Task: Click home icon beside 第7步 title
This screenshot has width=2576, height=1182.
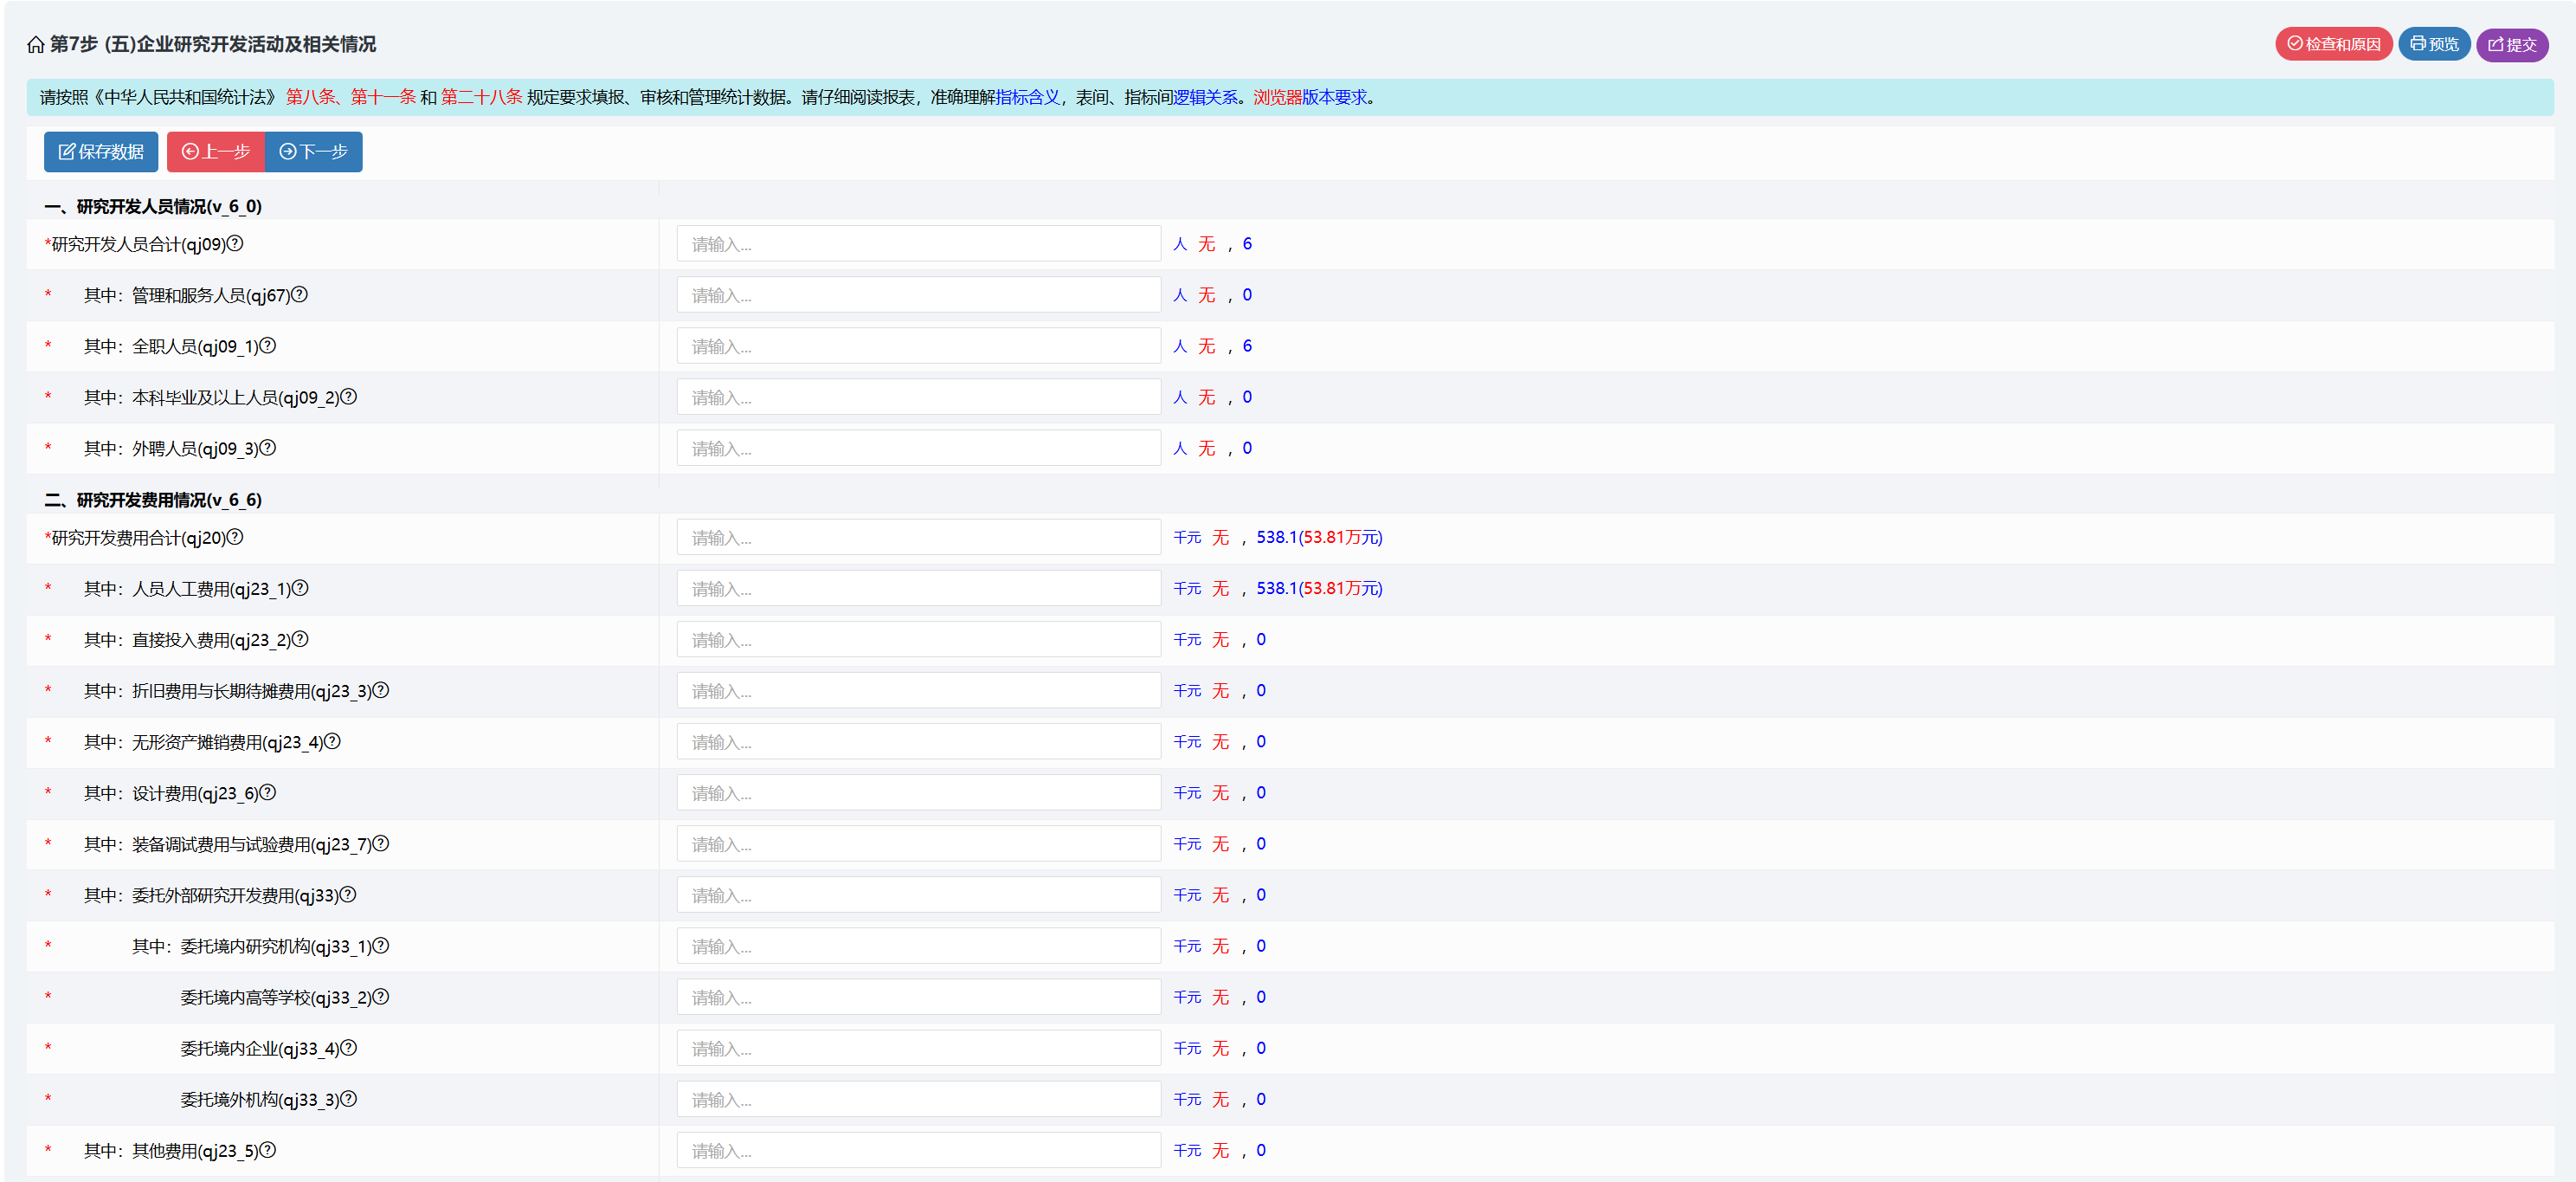Action: click(x=36, y=44)
